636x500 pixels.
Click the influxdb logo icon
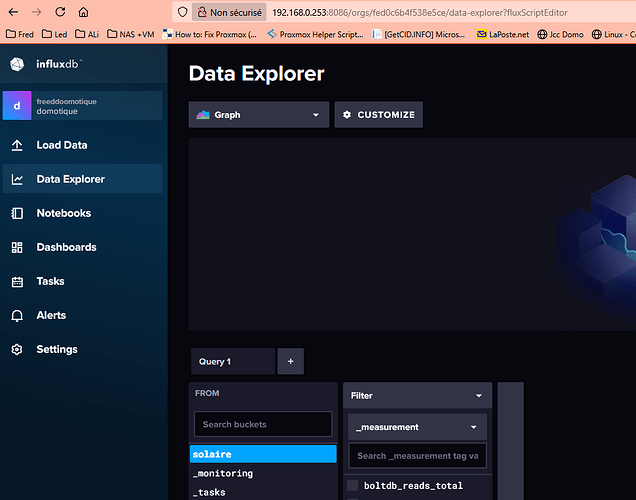[17, 64]
